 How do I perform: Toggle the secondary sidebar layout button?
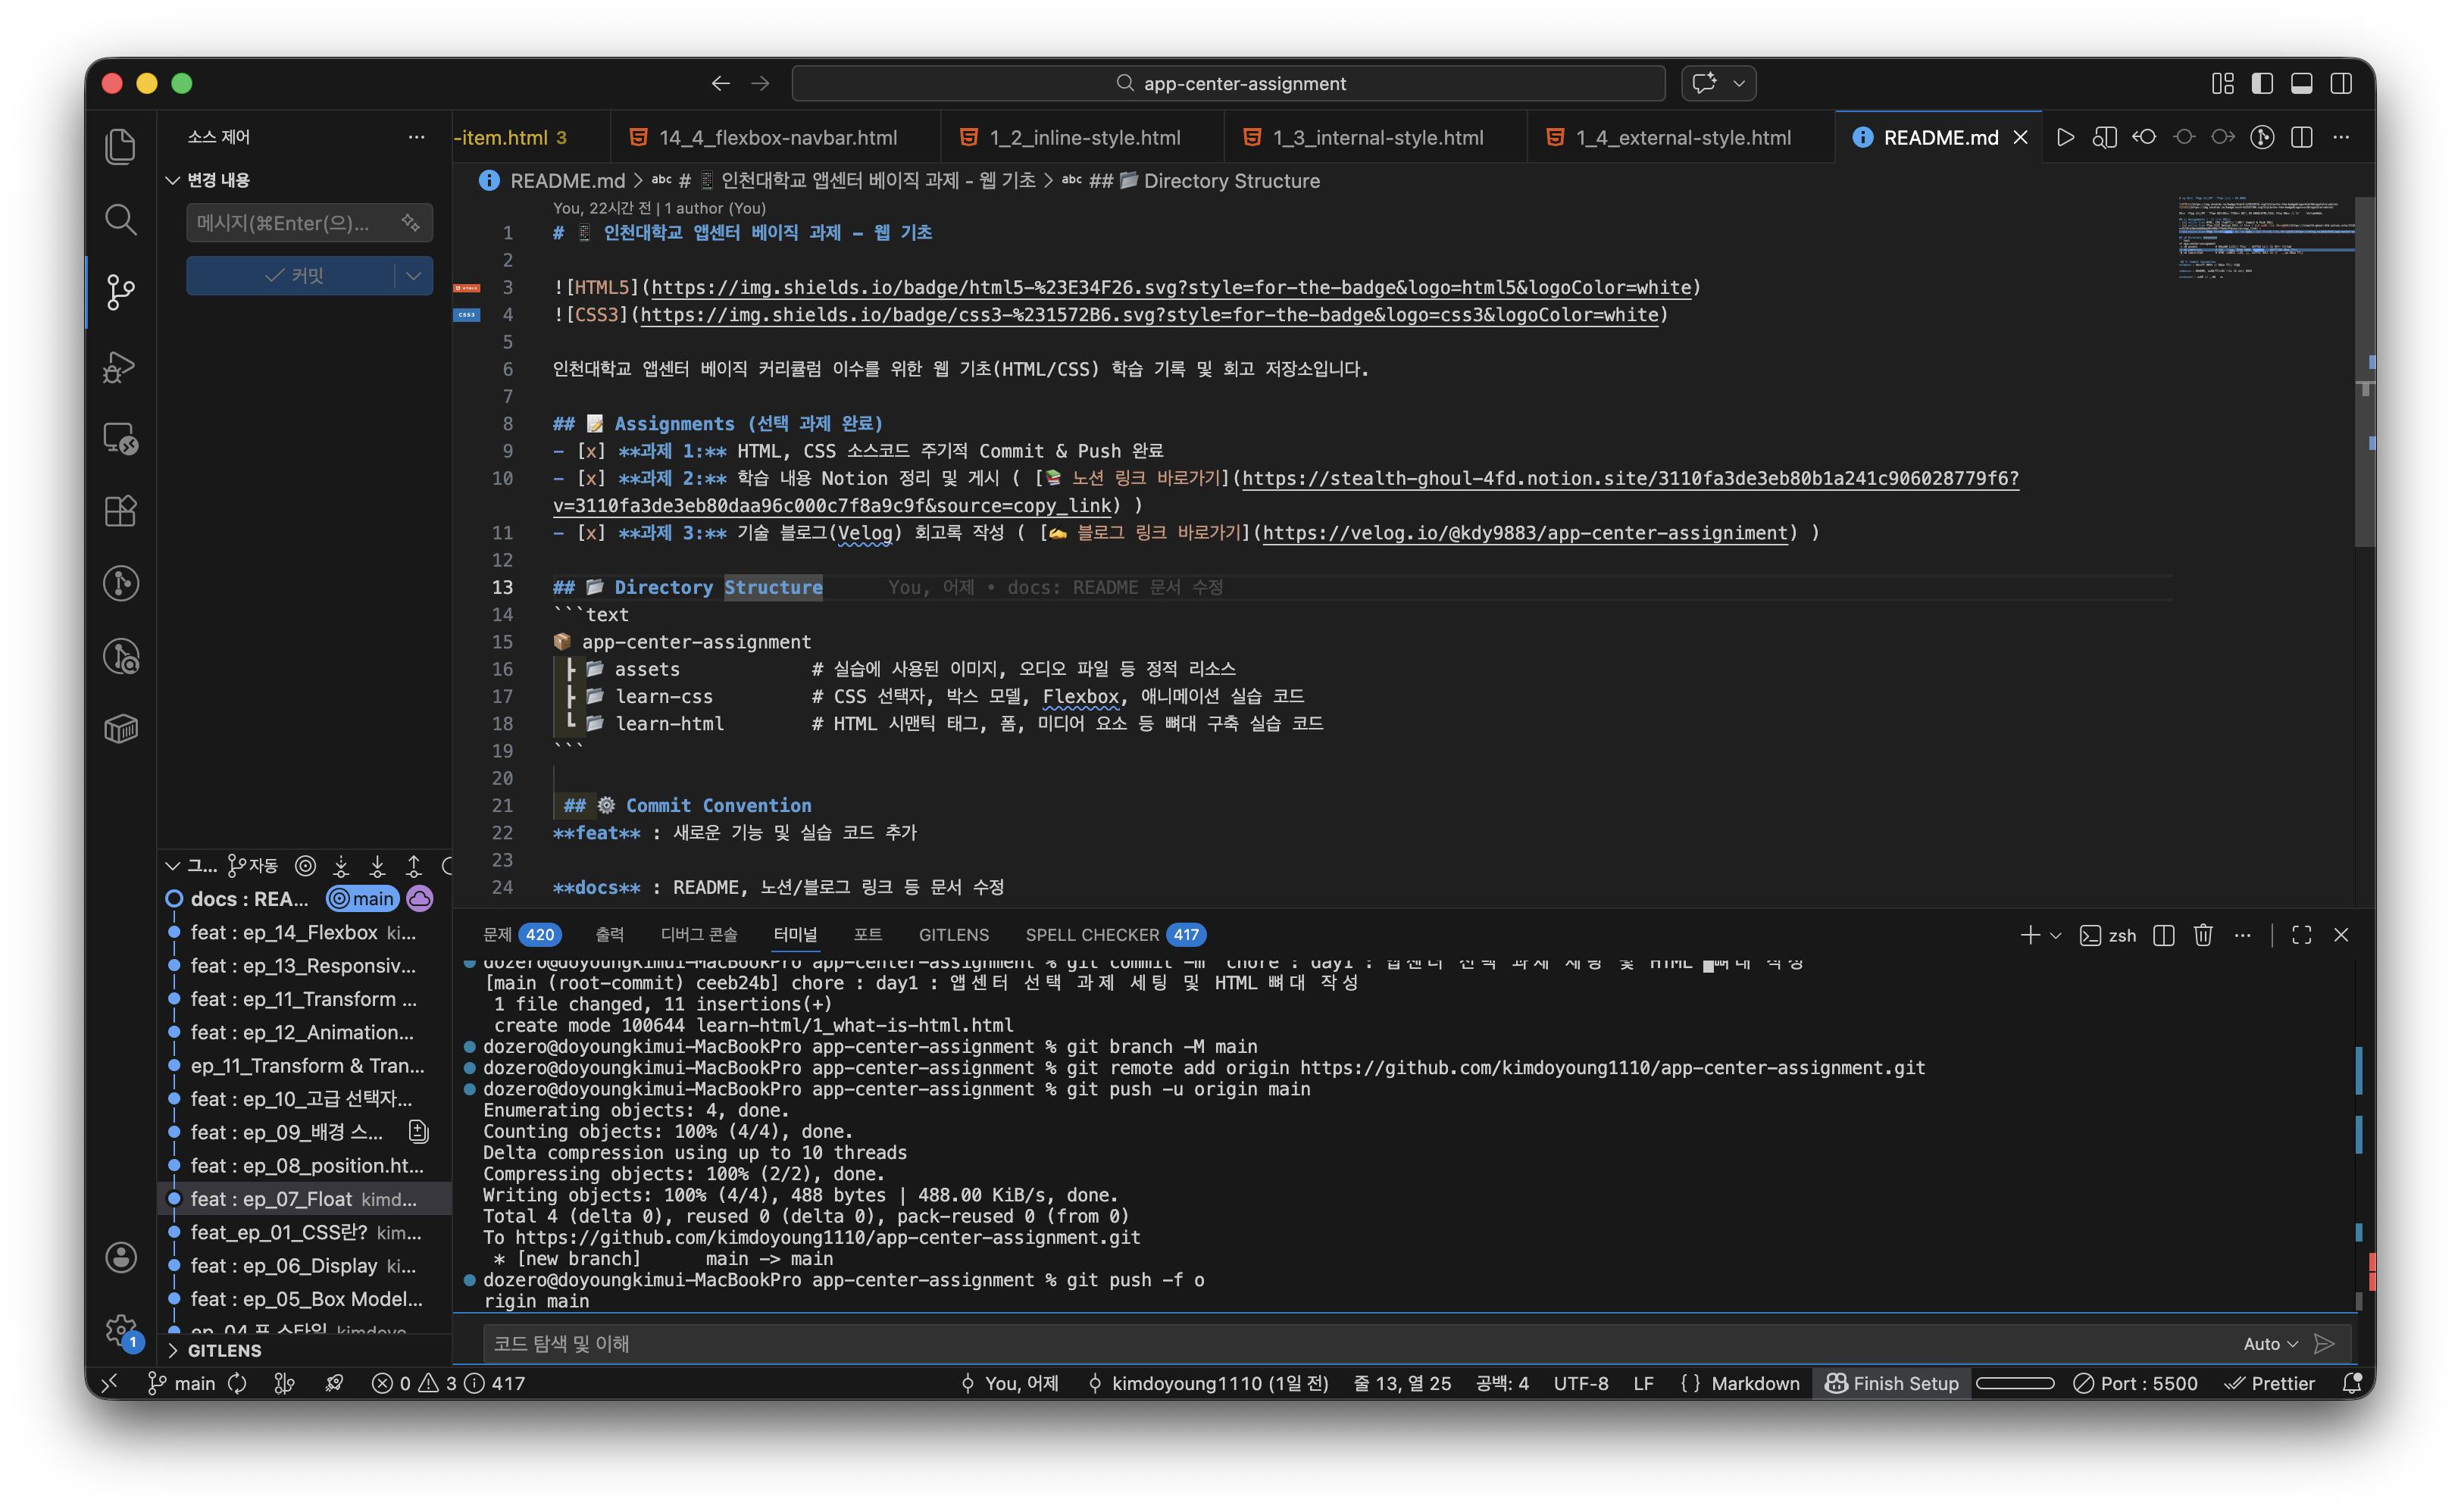pos(2341,83)
